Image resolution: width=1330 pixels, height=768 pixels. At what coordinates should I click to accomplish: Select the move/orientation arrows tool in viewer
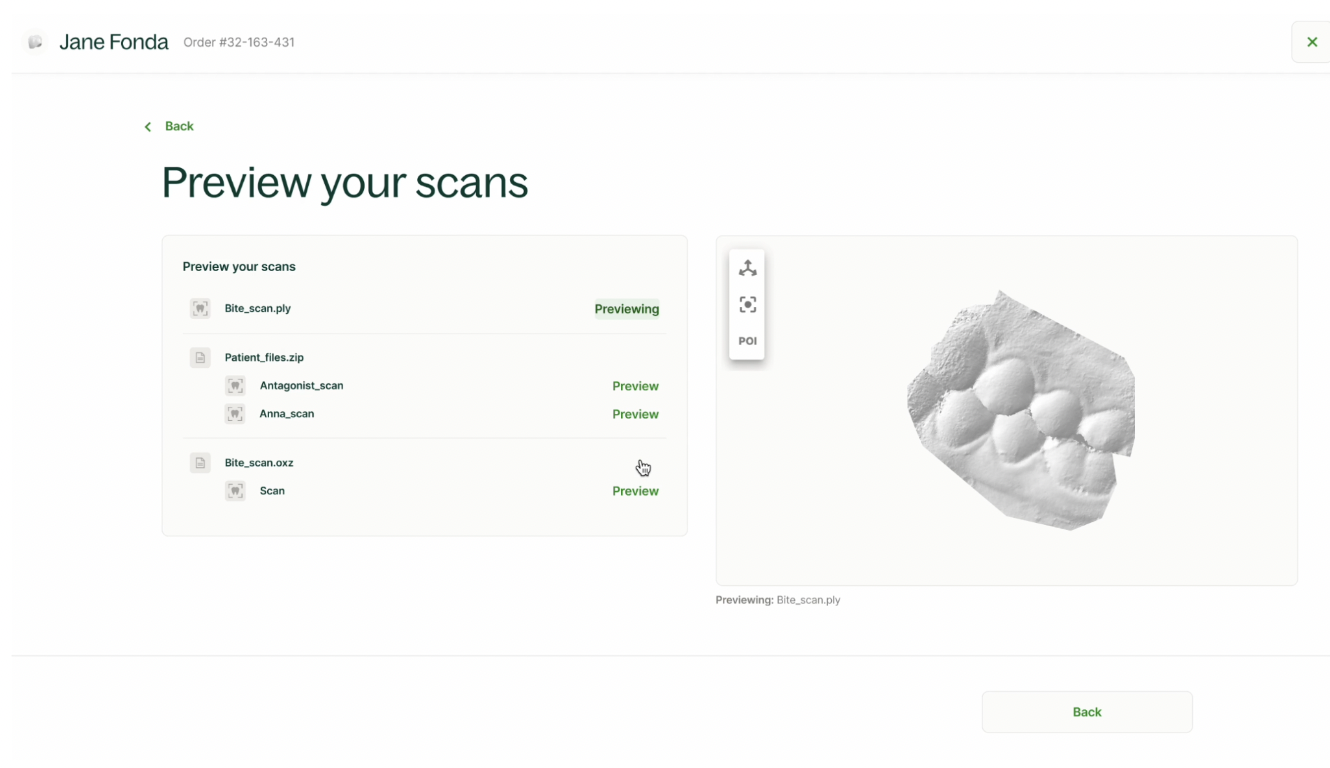coord(746,268)
